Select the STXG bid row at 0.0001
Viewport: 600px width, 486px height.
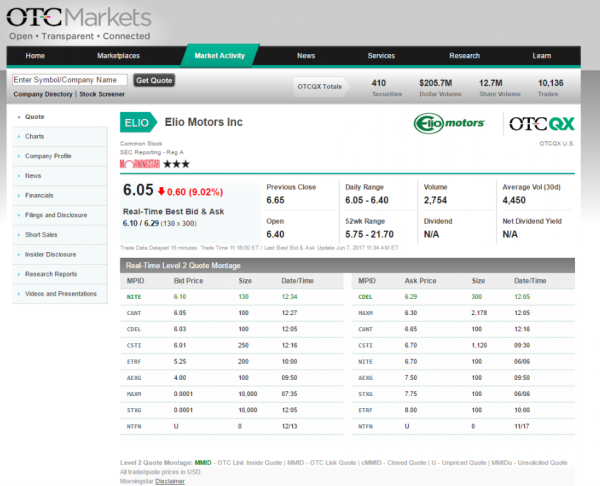[232, 410]
